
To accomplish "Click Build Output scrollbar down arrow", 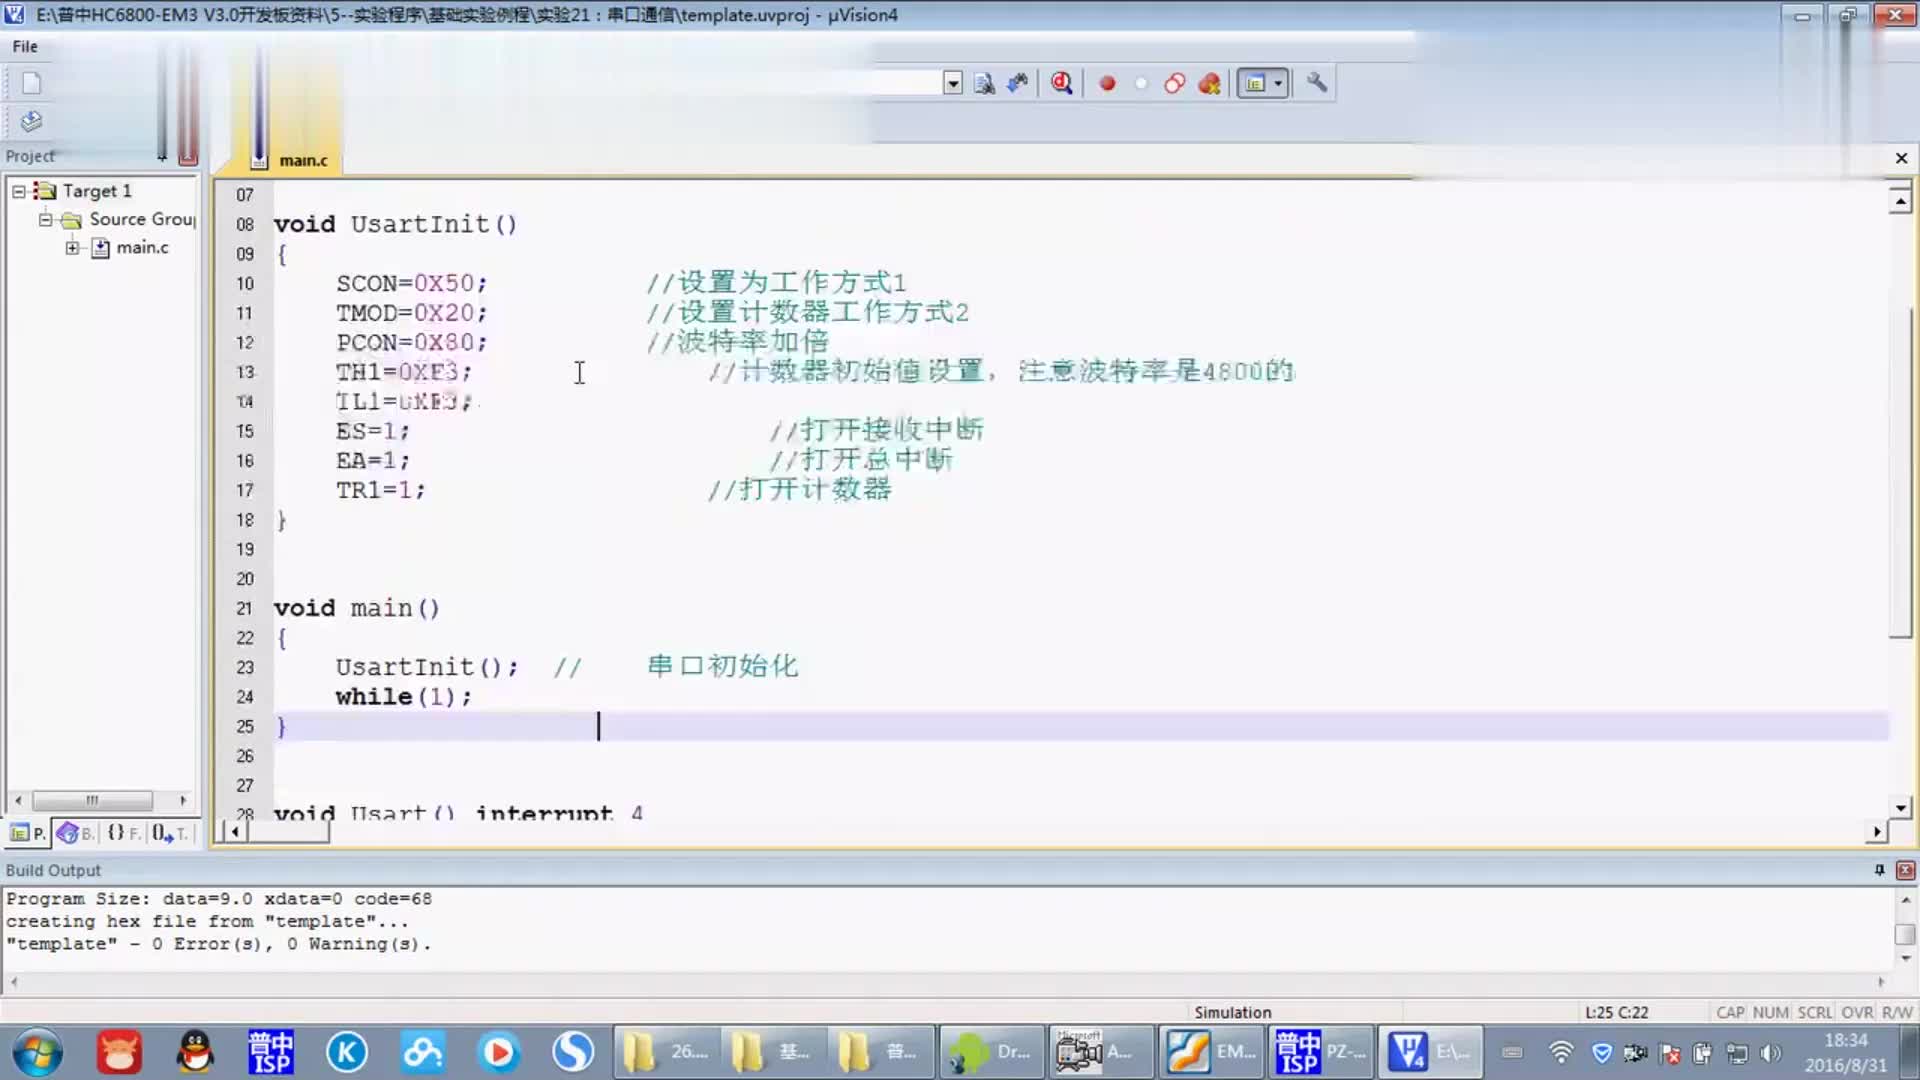I will [x=1905, y=958].
